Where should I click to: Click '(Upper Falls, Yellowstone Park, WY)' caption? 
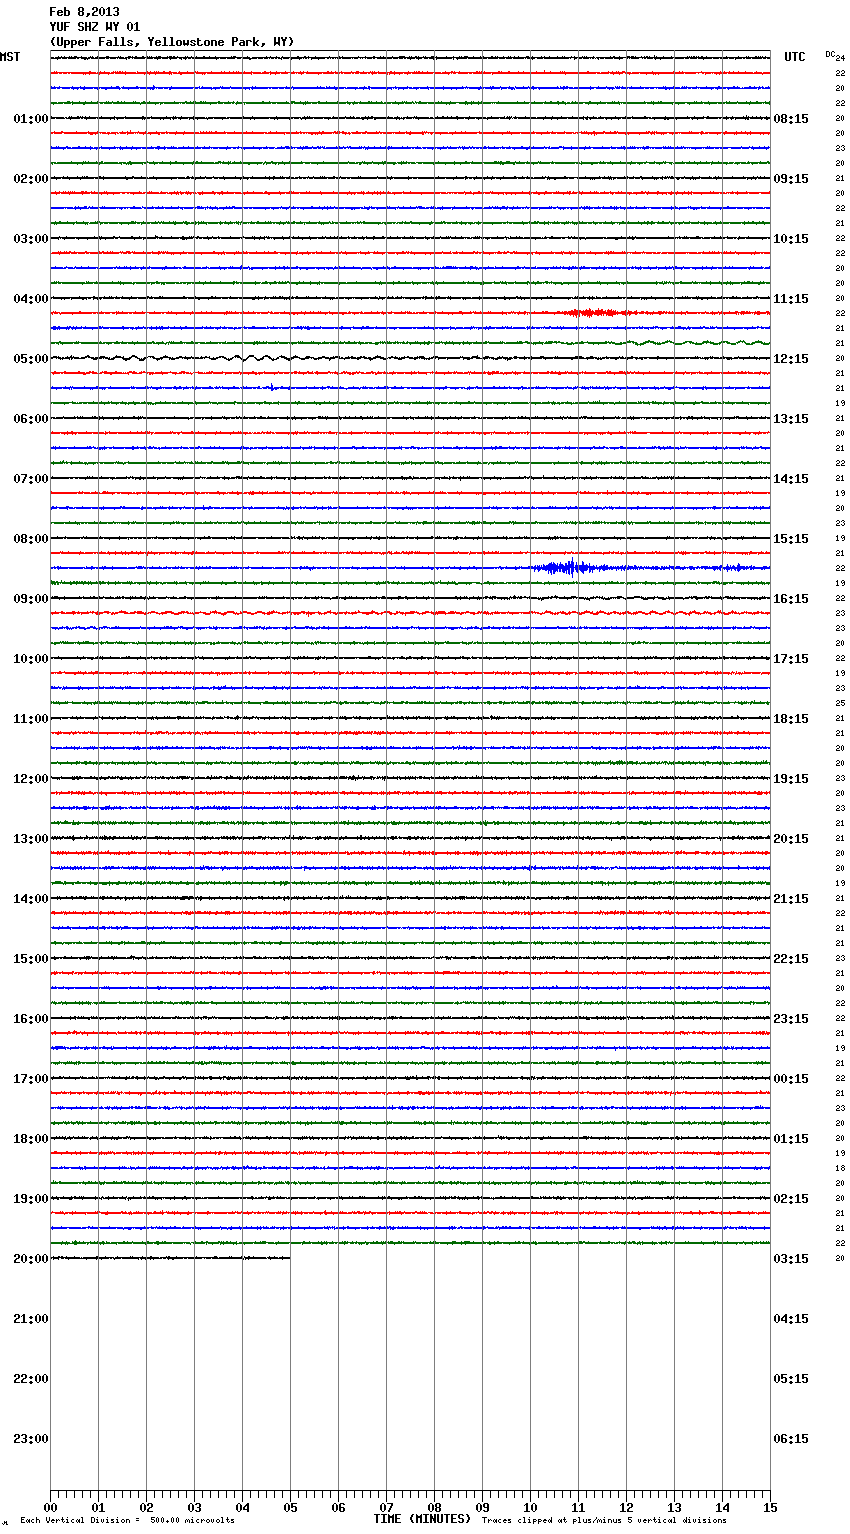point(172,42)
